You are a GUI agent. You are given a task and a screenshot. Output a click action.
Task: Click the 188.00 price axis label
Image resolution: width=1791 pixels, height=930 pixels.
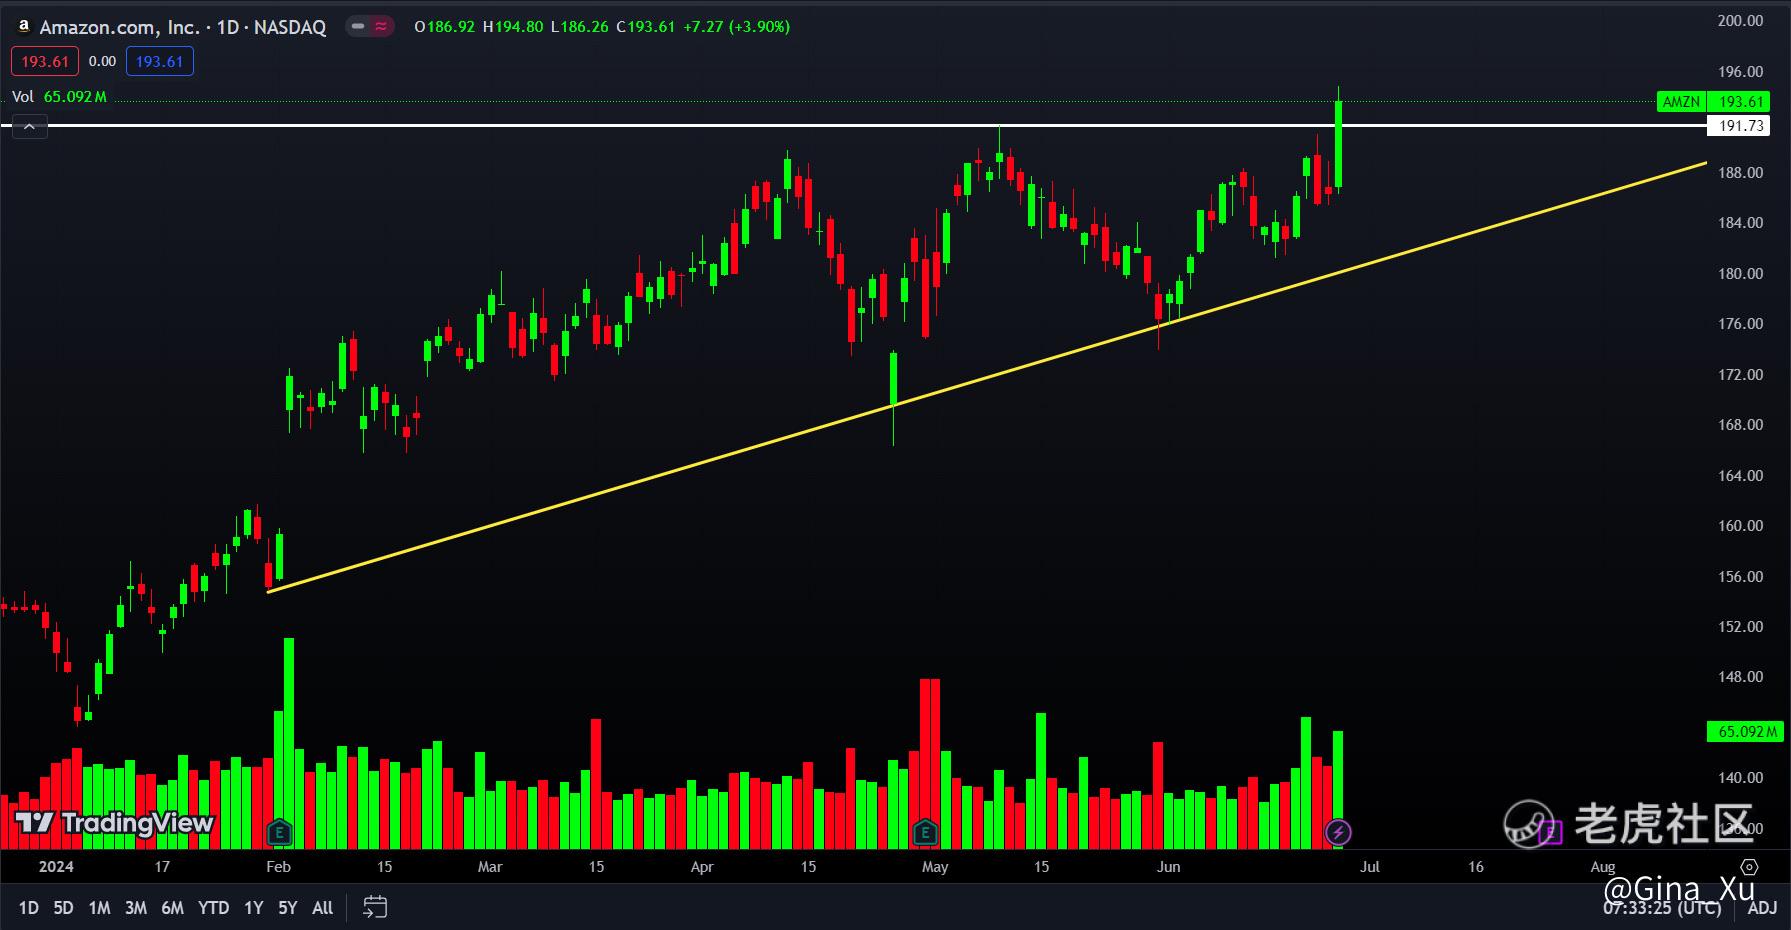pos(1740,173)
